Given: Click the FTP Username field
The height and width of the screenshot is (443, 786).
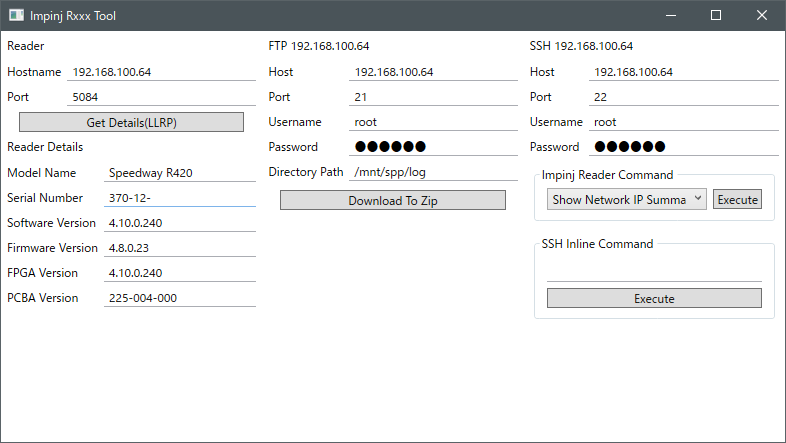Looking at the screenshot, I should pyautogui.click(x=433, y=122).
